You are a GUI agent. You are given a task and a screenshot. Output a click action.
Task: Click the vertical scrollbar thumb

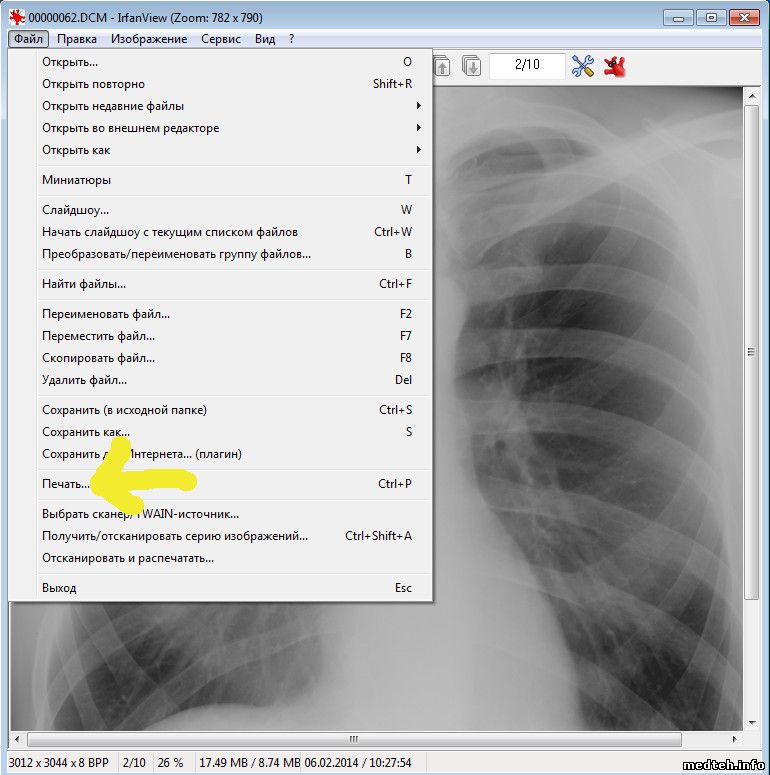click(x=752, y=350)
